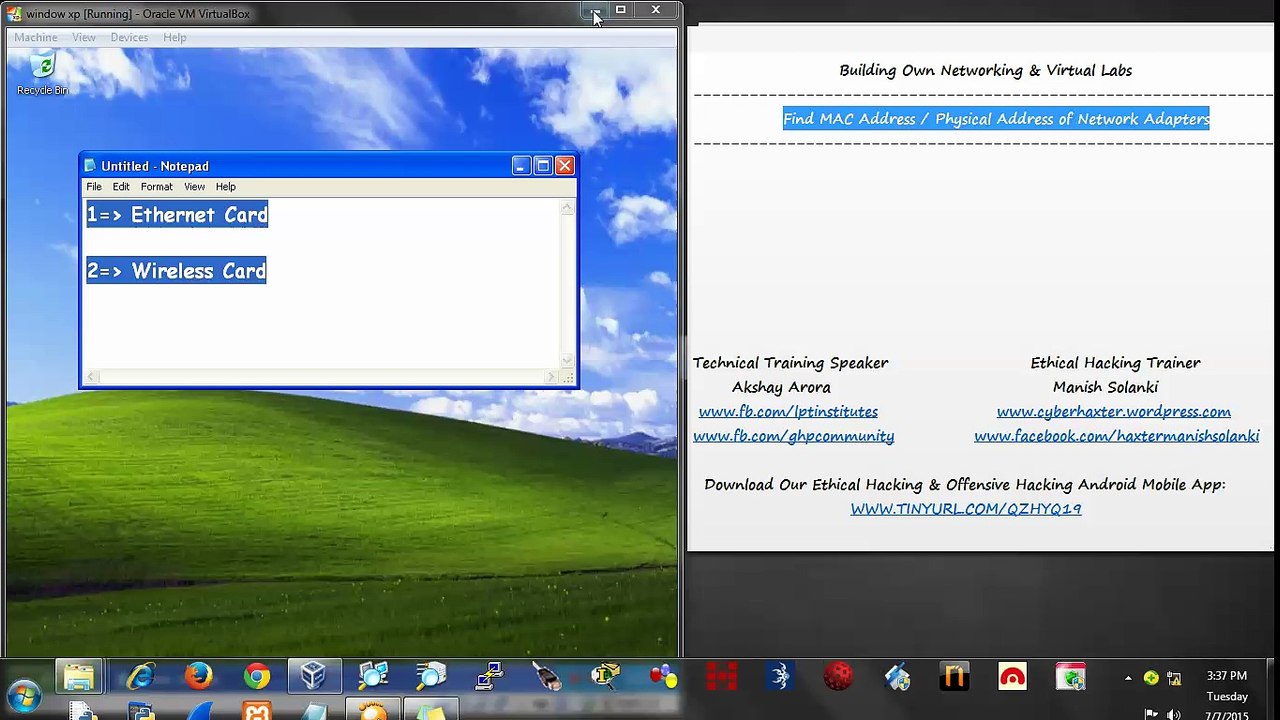1280x720 pixels.
Task: Show hidden system tray icons
Action: (1128, 679)
